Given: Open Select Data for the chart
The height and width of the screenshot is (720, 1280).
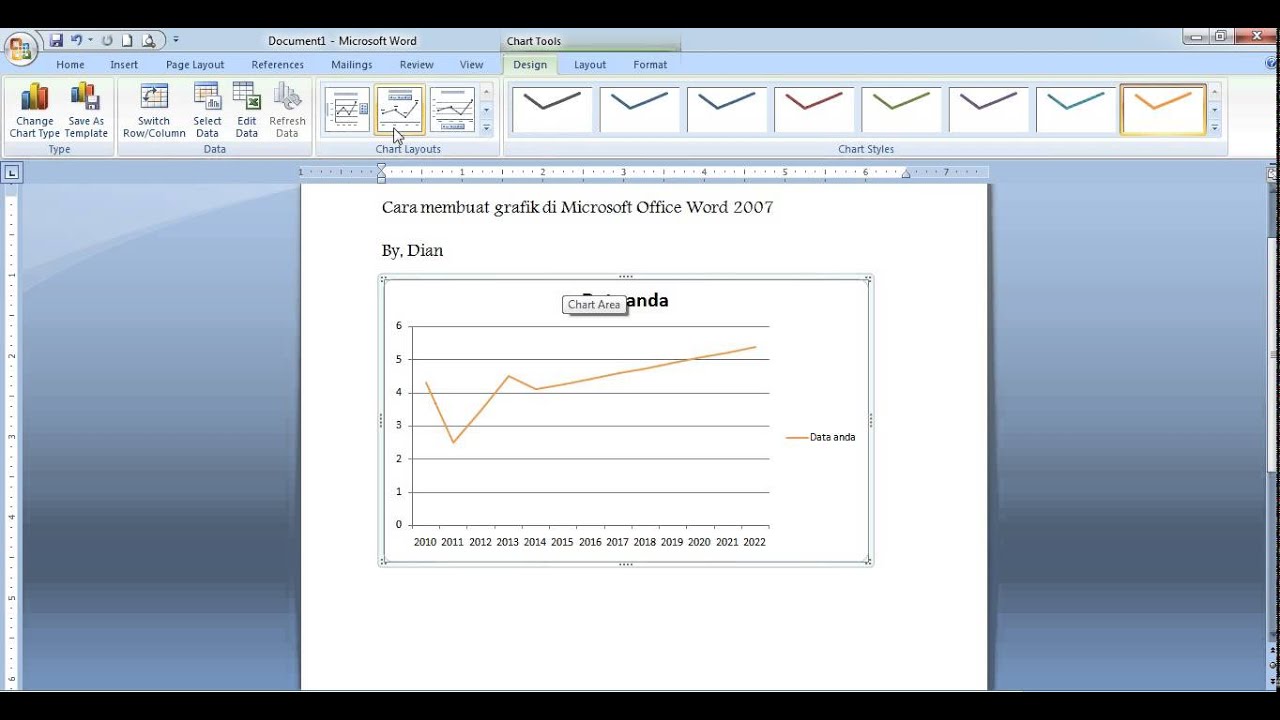Looking at the screenshot, I should click(207, 111).
